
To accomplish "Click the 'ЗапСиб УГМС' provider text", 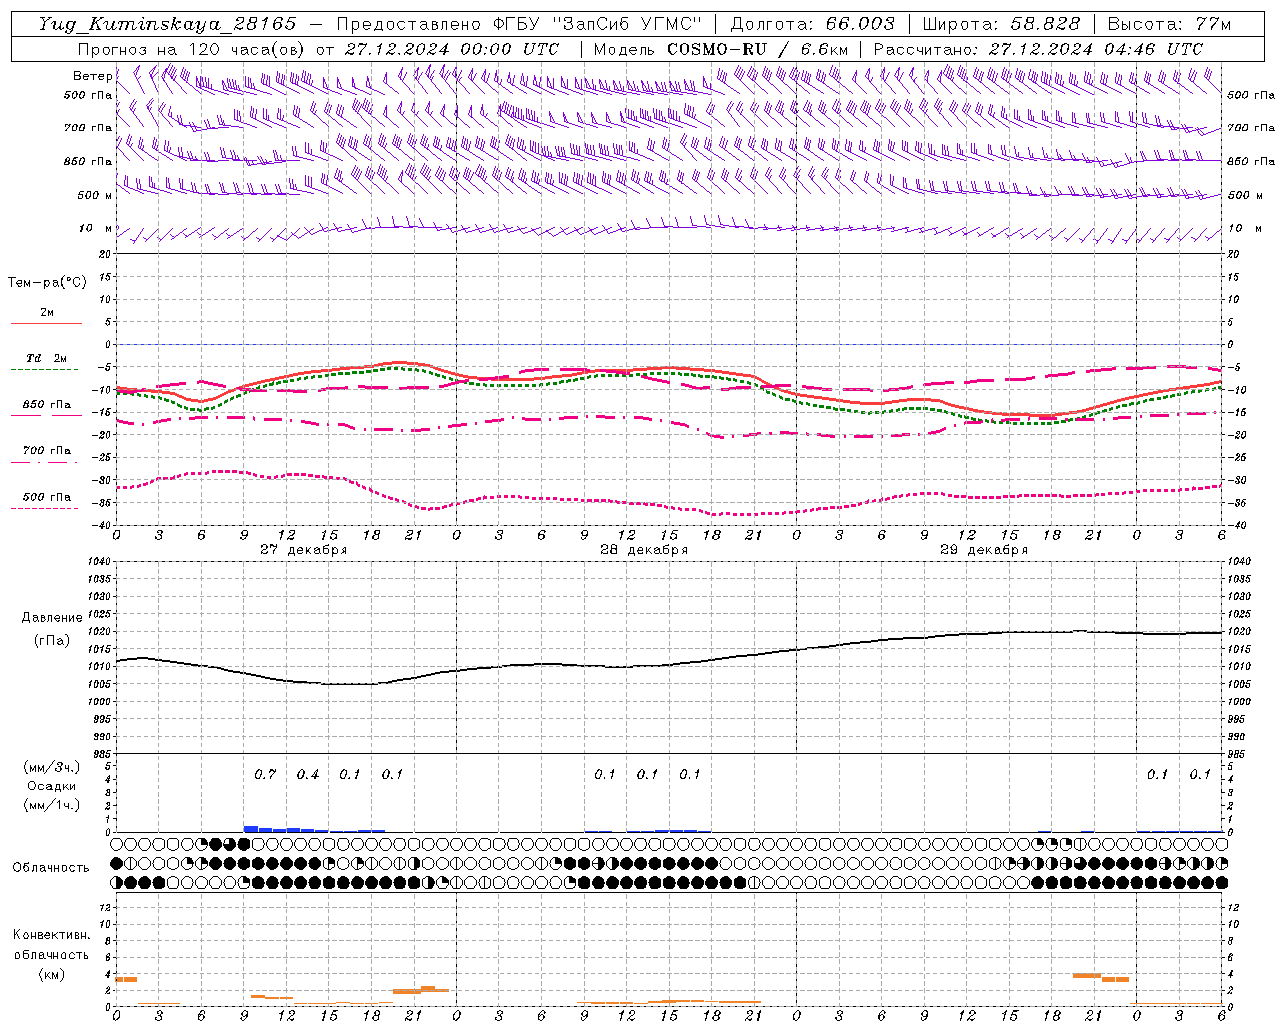I will 629,24.
